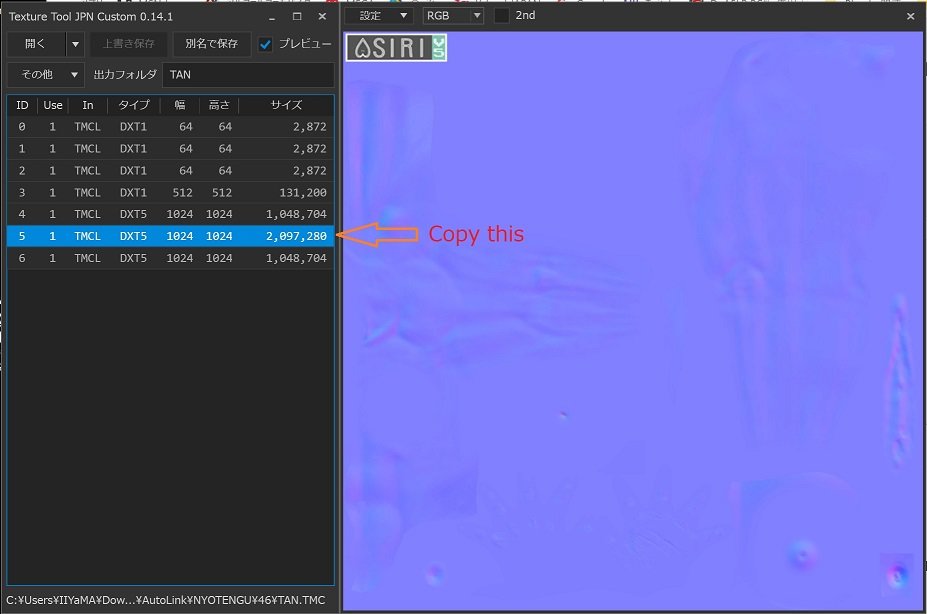Click the TAN.TMC file path status text
The width and height of the screenshot is (927, 614).
[x=166, y=600]
